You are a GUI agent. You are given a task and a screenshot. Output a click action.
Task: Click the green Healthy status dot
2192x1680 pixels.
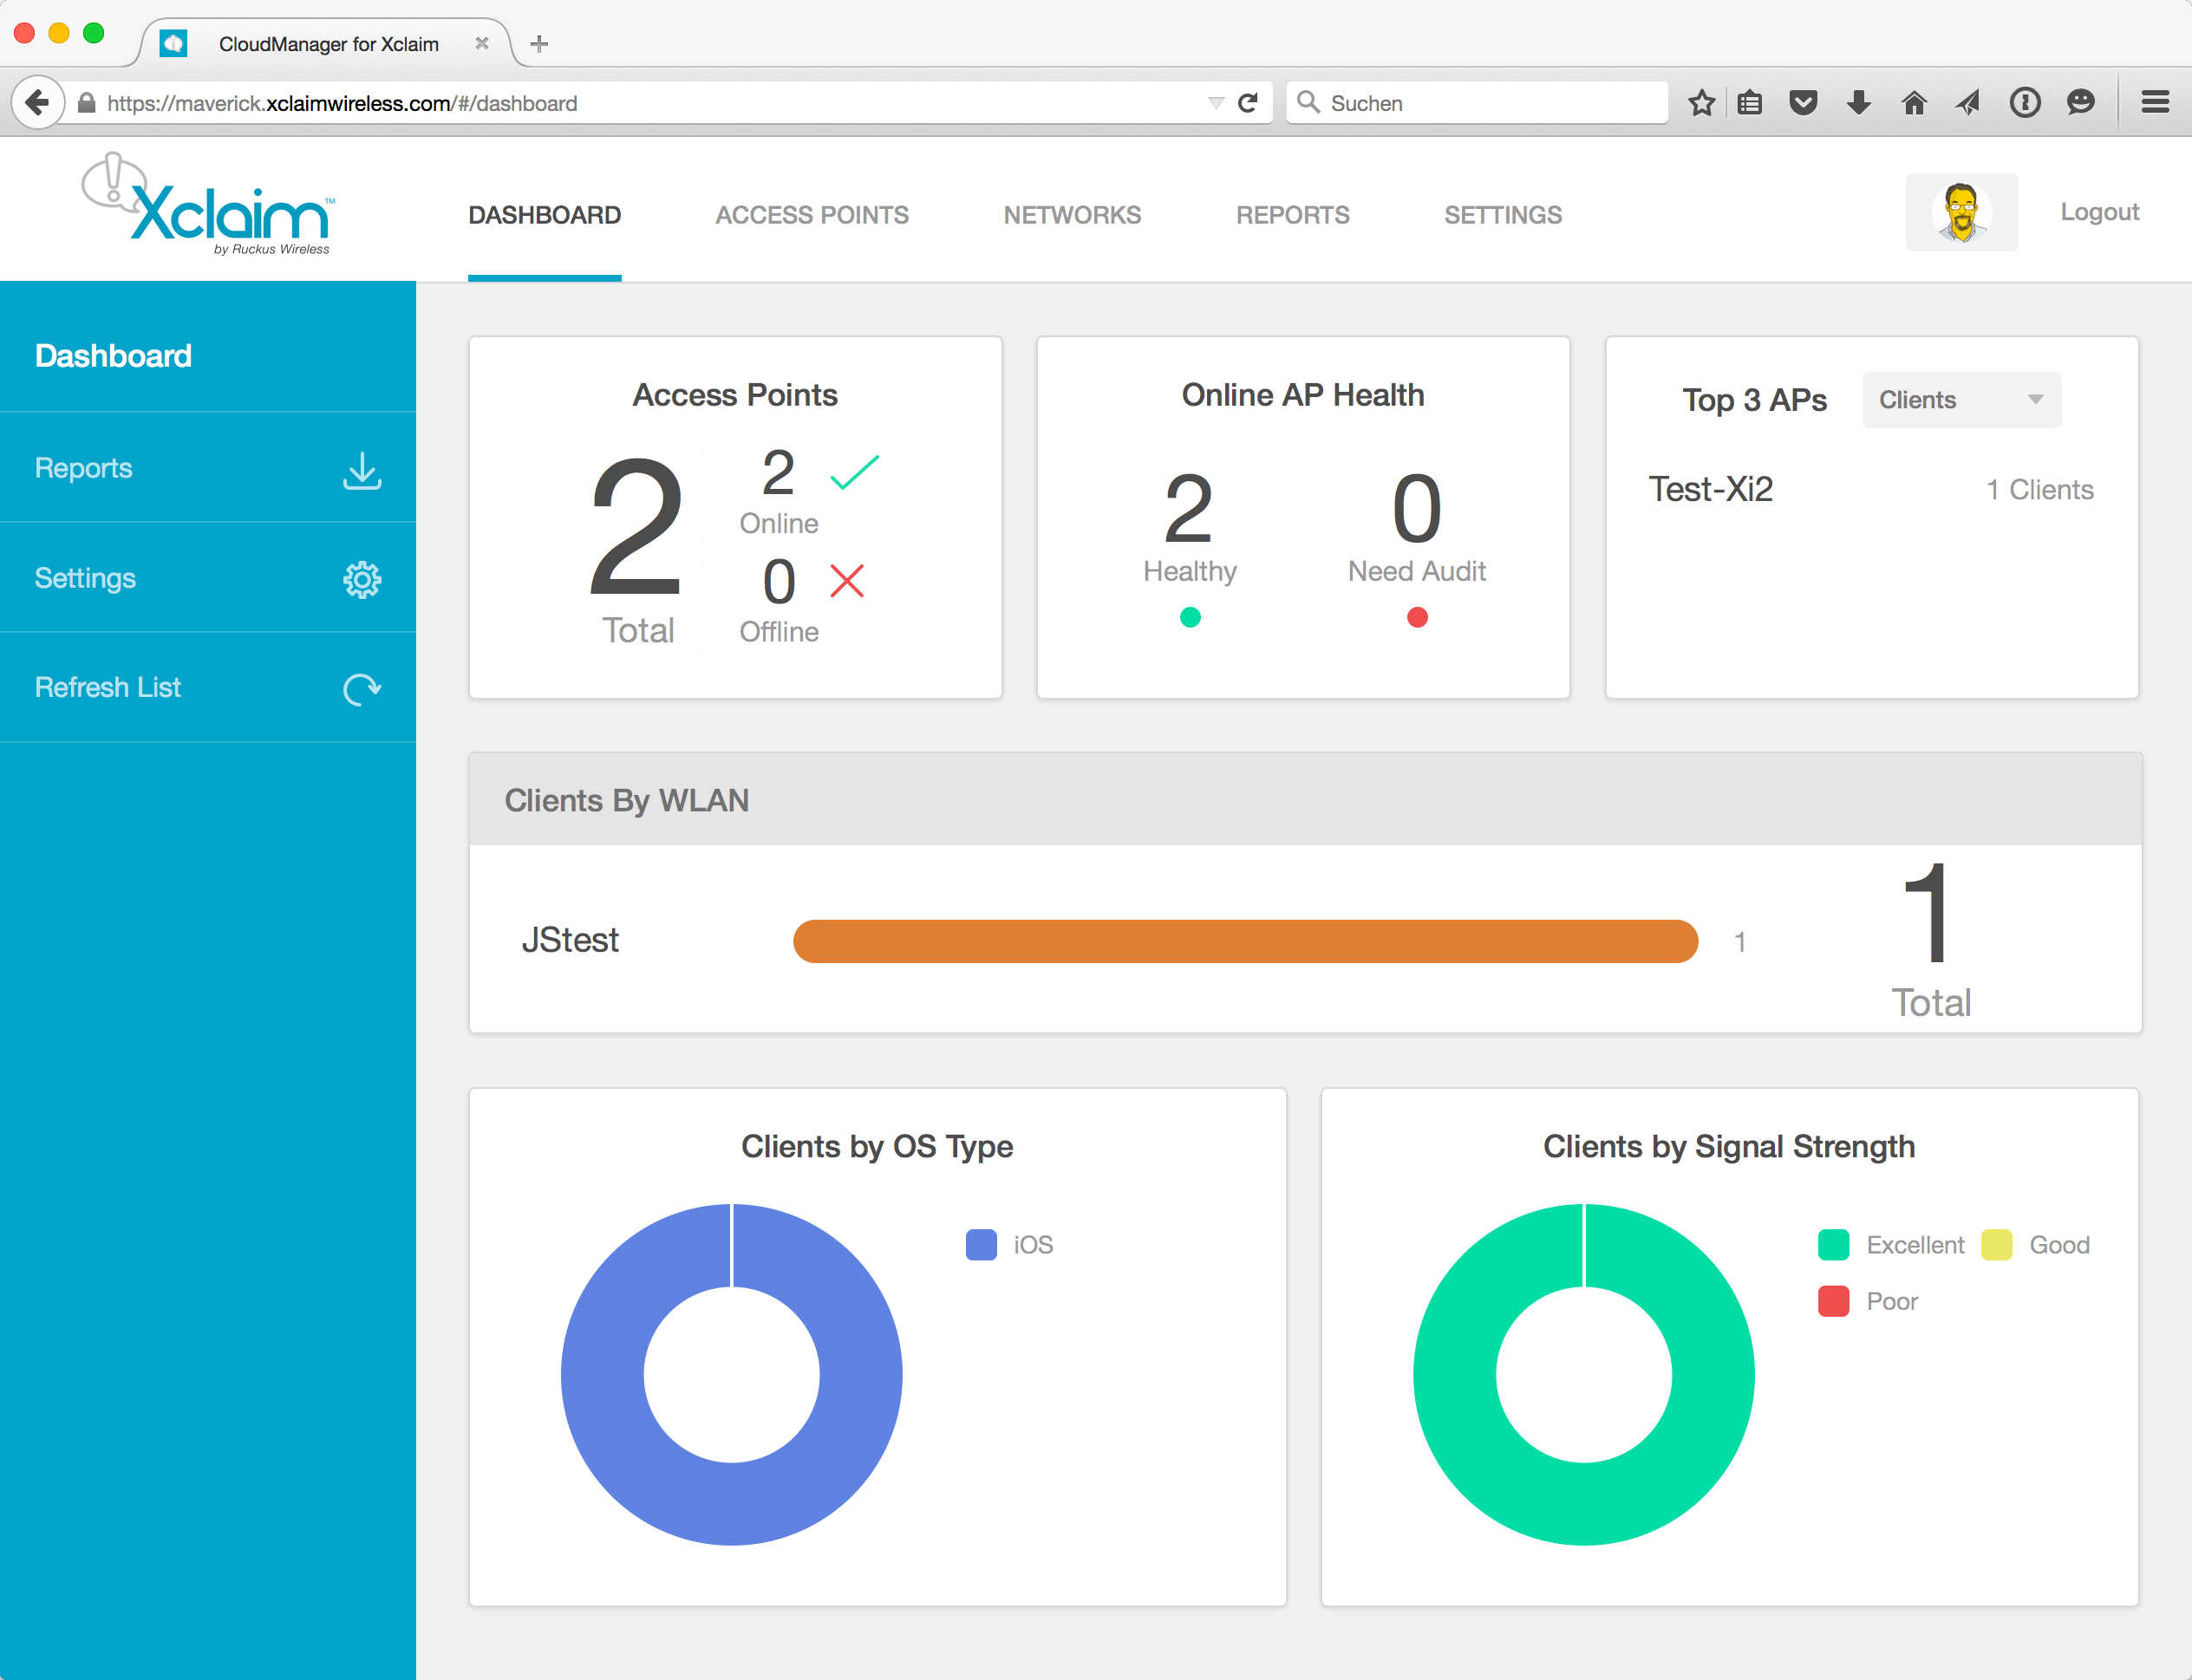point(1189,617)
